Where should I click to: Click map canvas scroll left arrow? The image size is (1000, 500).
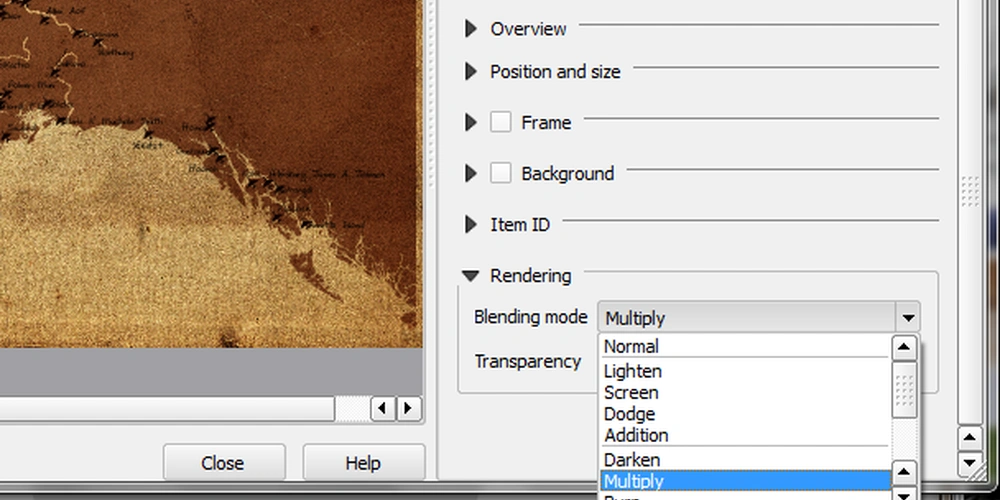383,408
